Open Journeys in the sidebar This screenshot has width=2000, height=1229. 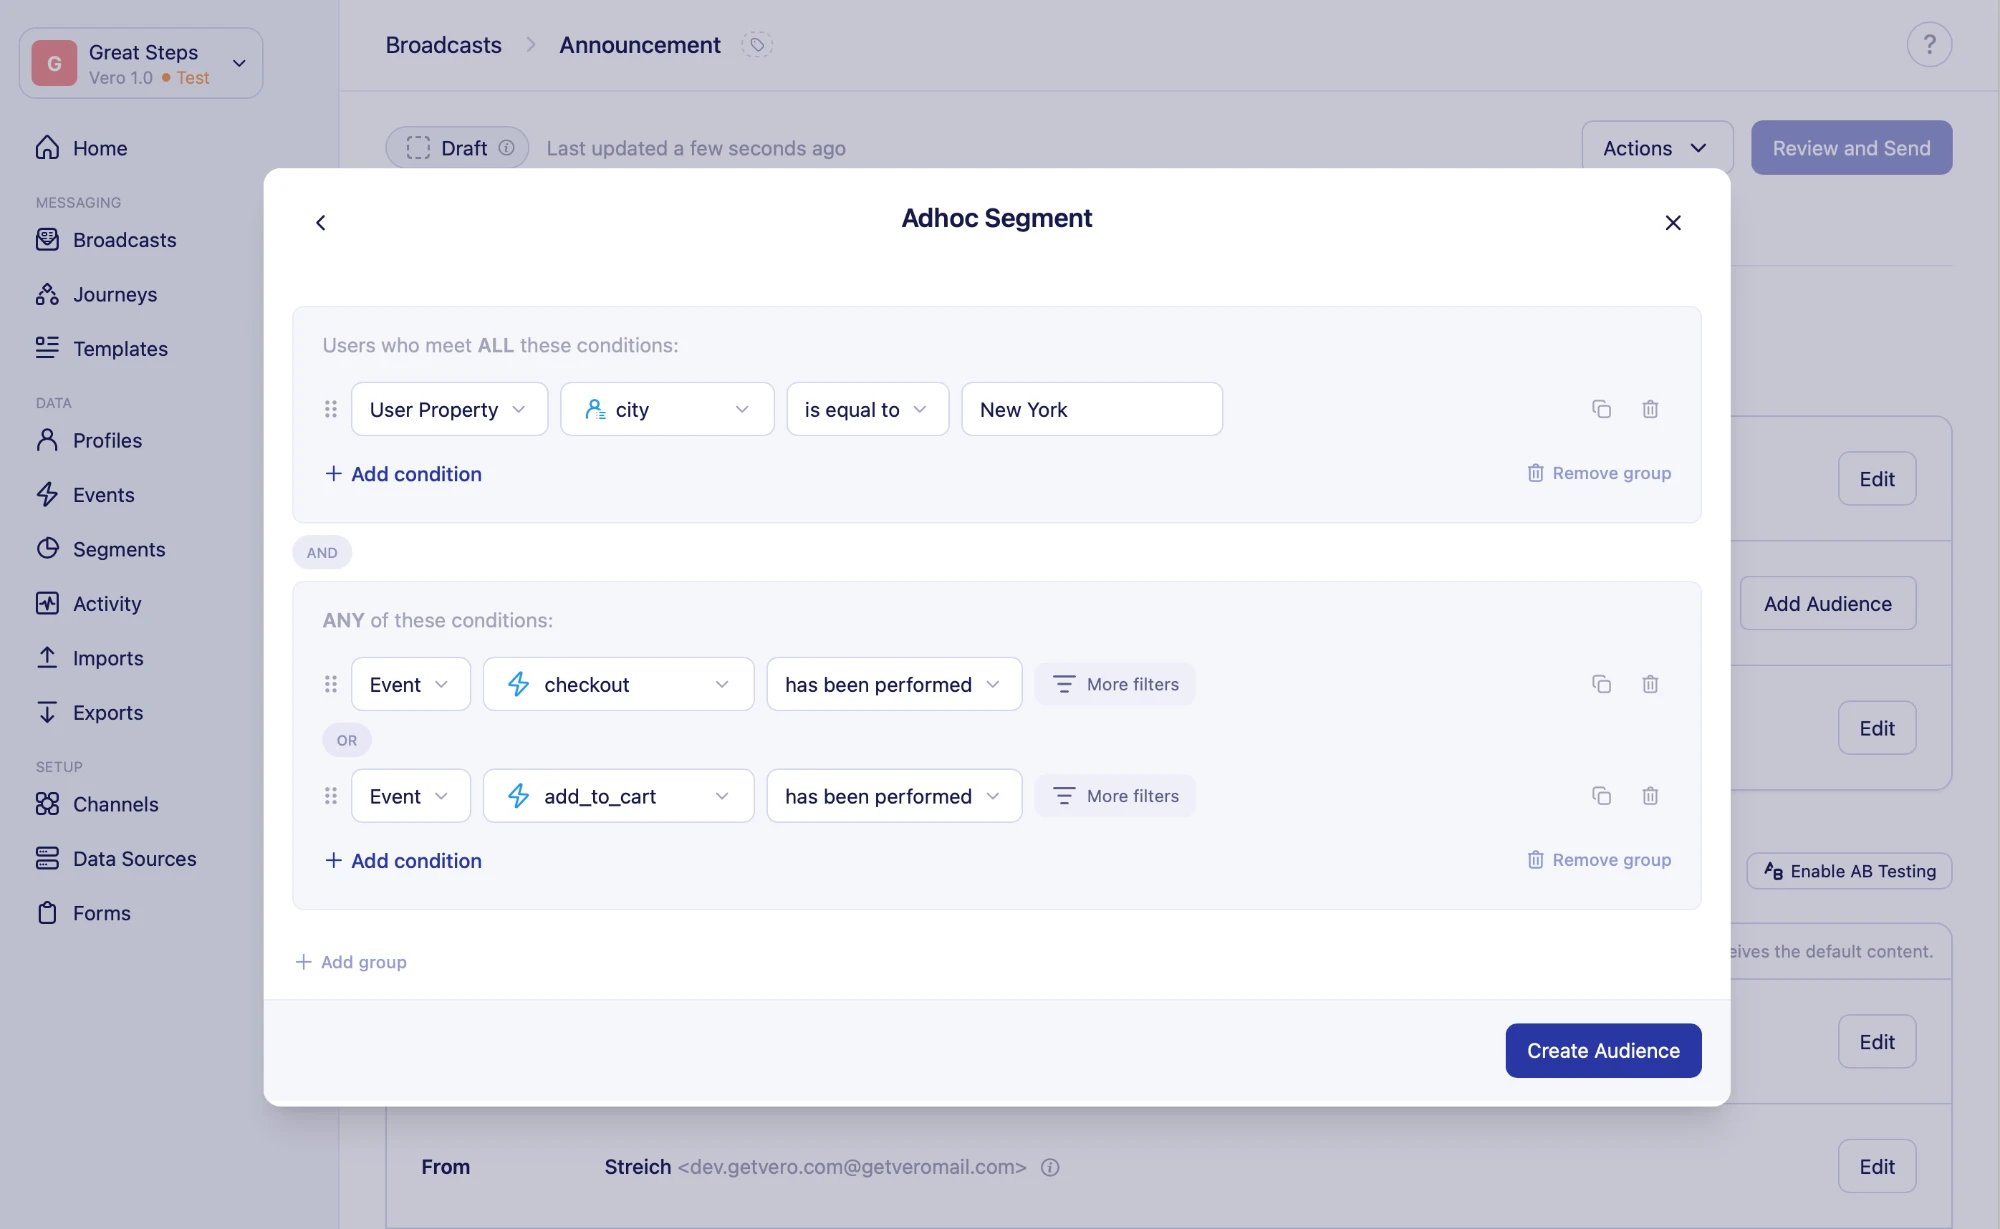click(x=97, y=294)
